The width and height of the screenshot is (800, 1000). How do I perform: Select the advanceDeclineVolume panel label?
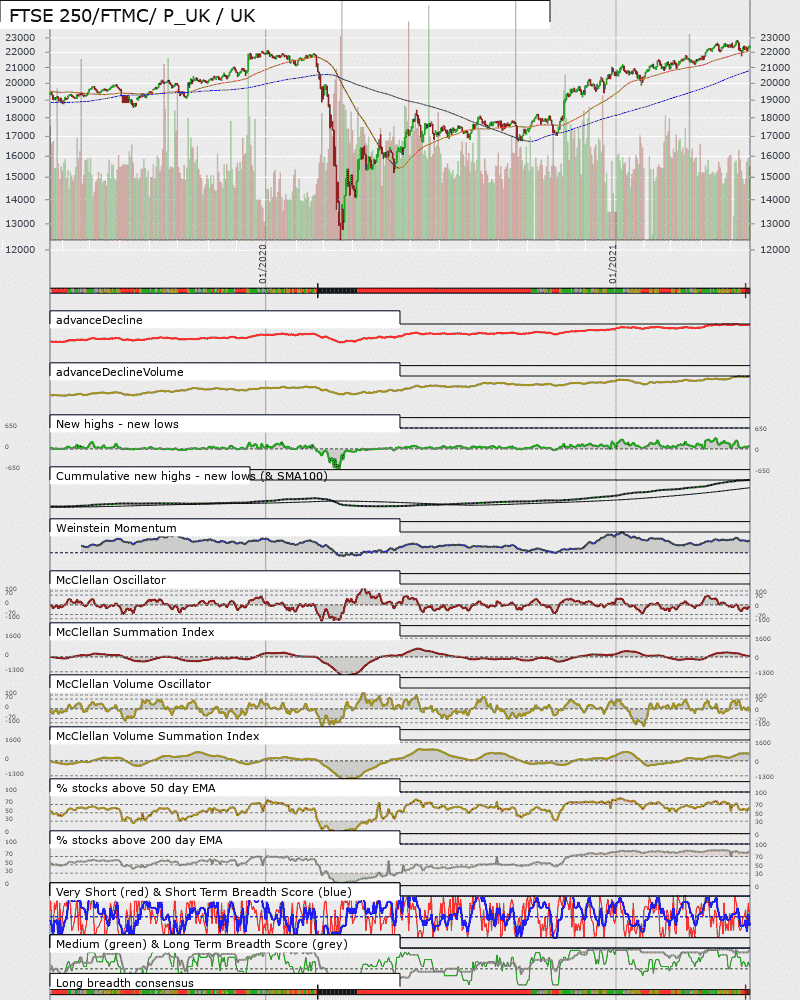click(119, 372)
